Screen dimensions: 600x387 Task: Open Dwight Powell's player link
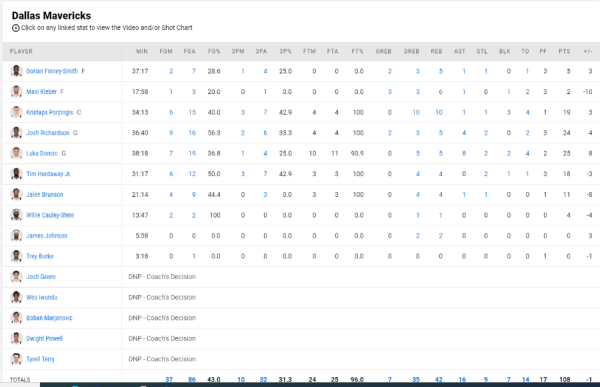pyautogui.click(x=44, y=338)
